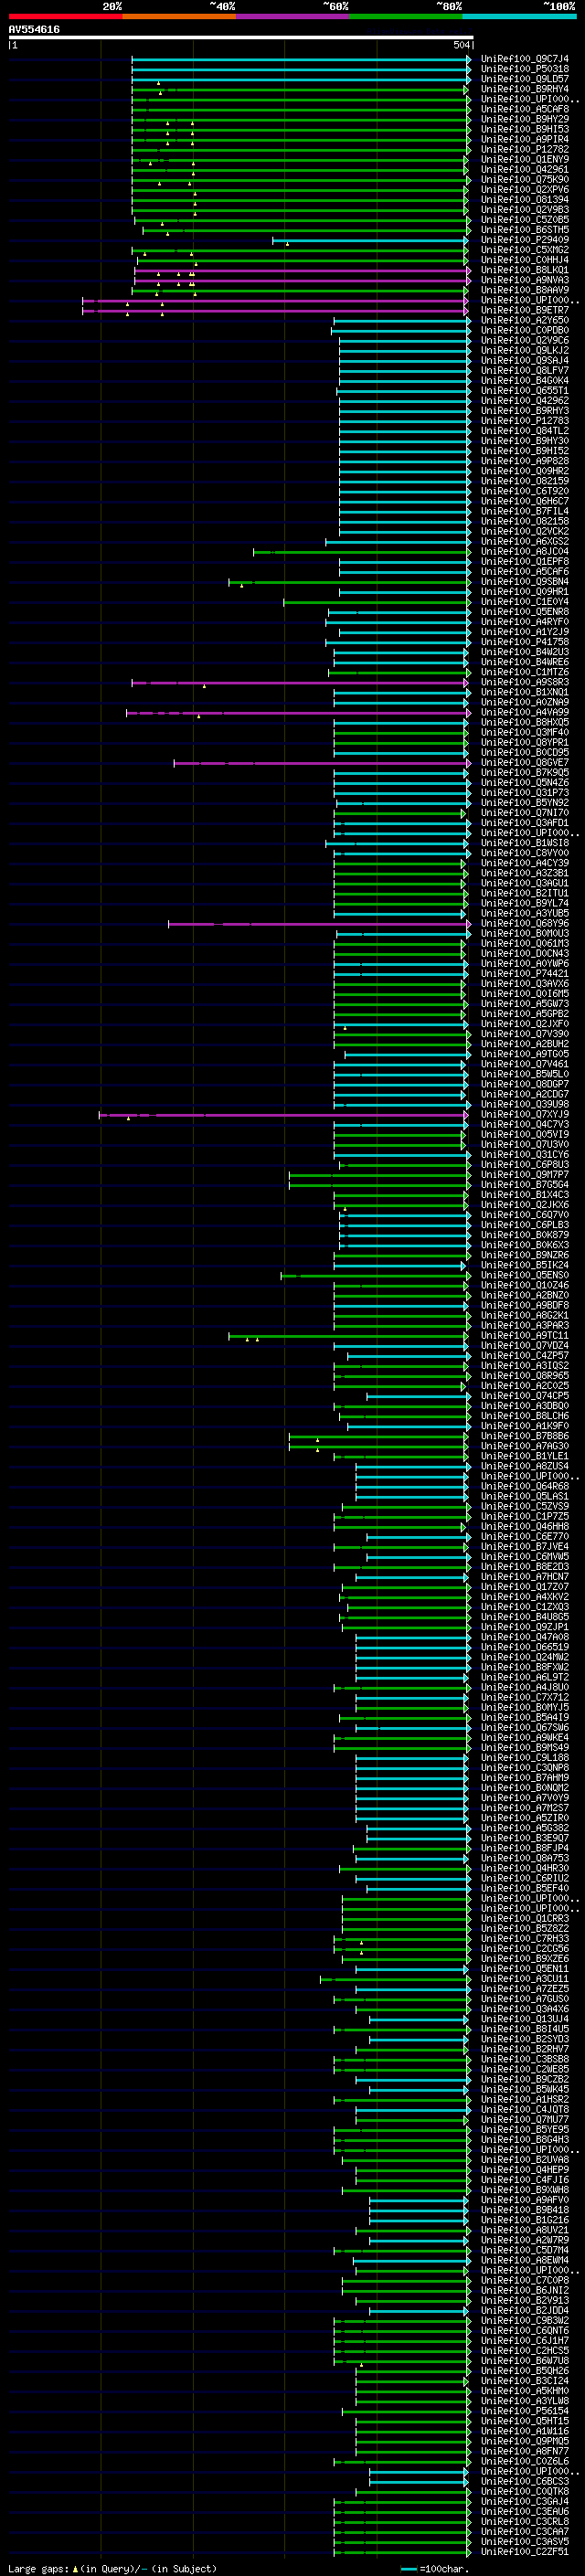Viewport: 585px width, 2576px height.
Task: Open hit UniRef100_A3CU11
Action: coord(524,1978)
